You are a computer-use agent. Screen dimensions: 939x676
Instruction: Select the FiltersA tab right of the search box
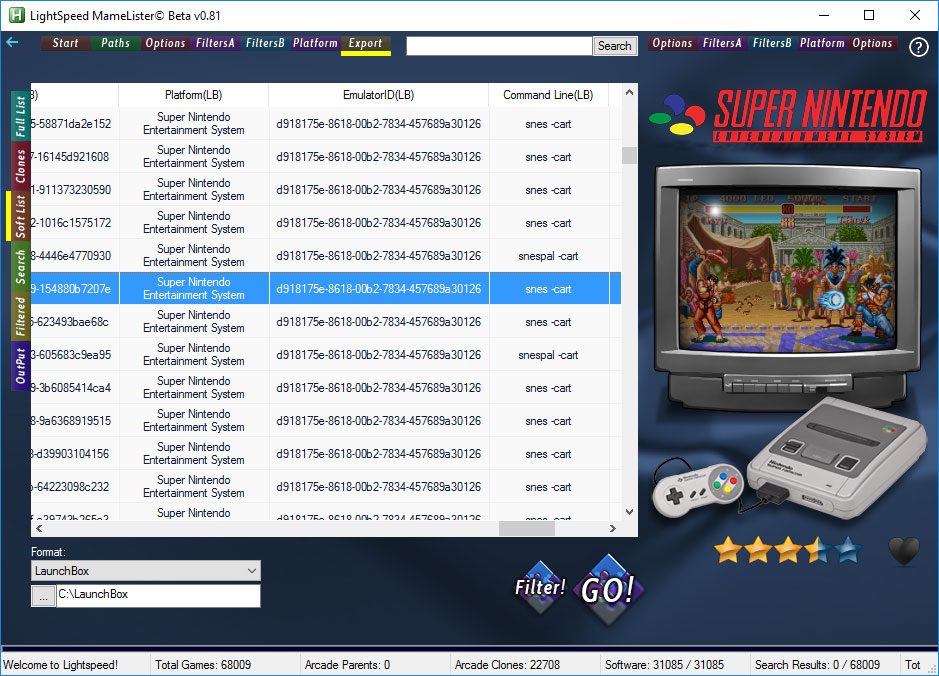722,43
